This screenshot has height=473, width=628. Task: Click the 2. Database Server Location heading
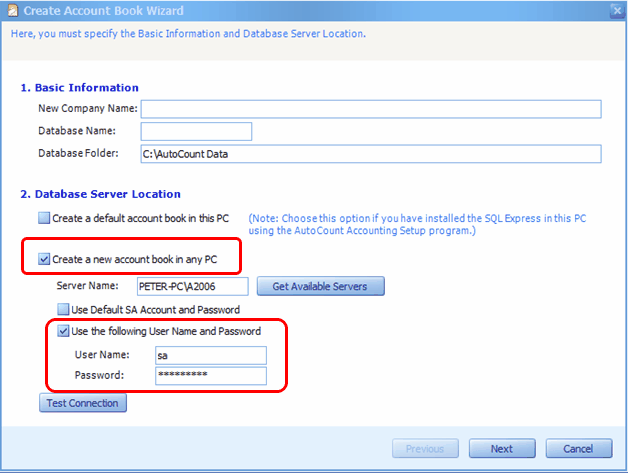(100, 194)
